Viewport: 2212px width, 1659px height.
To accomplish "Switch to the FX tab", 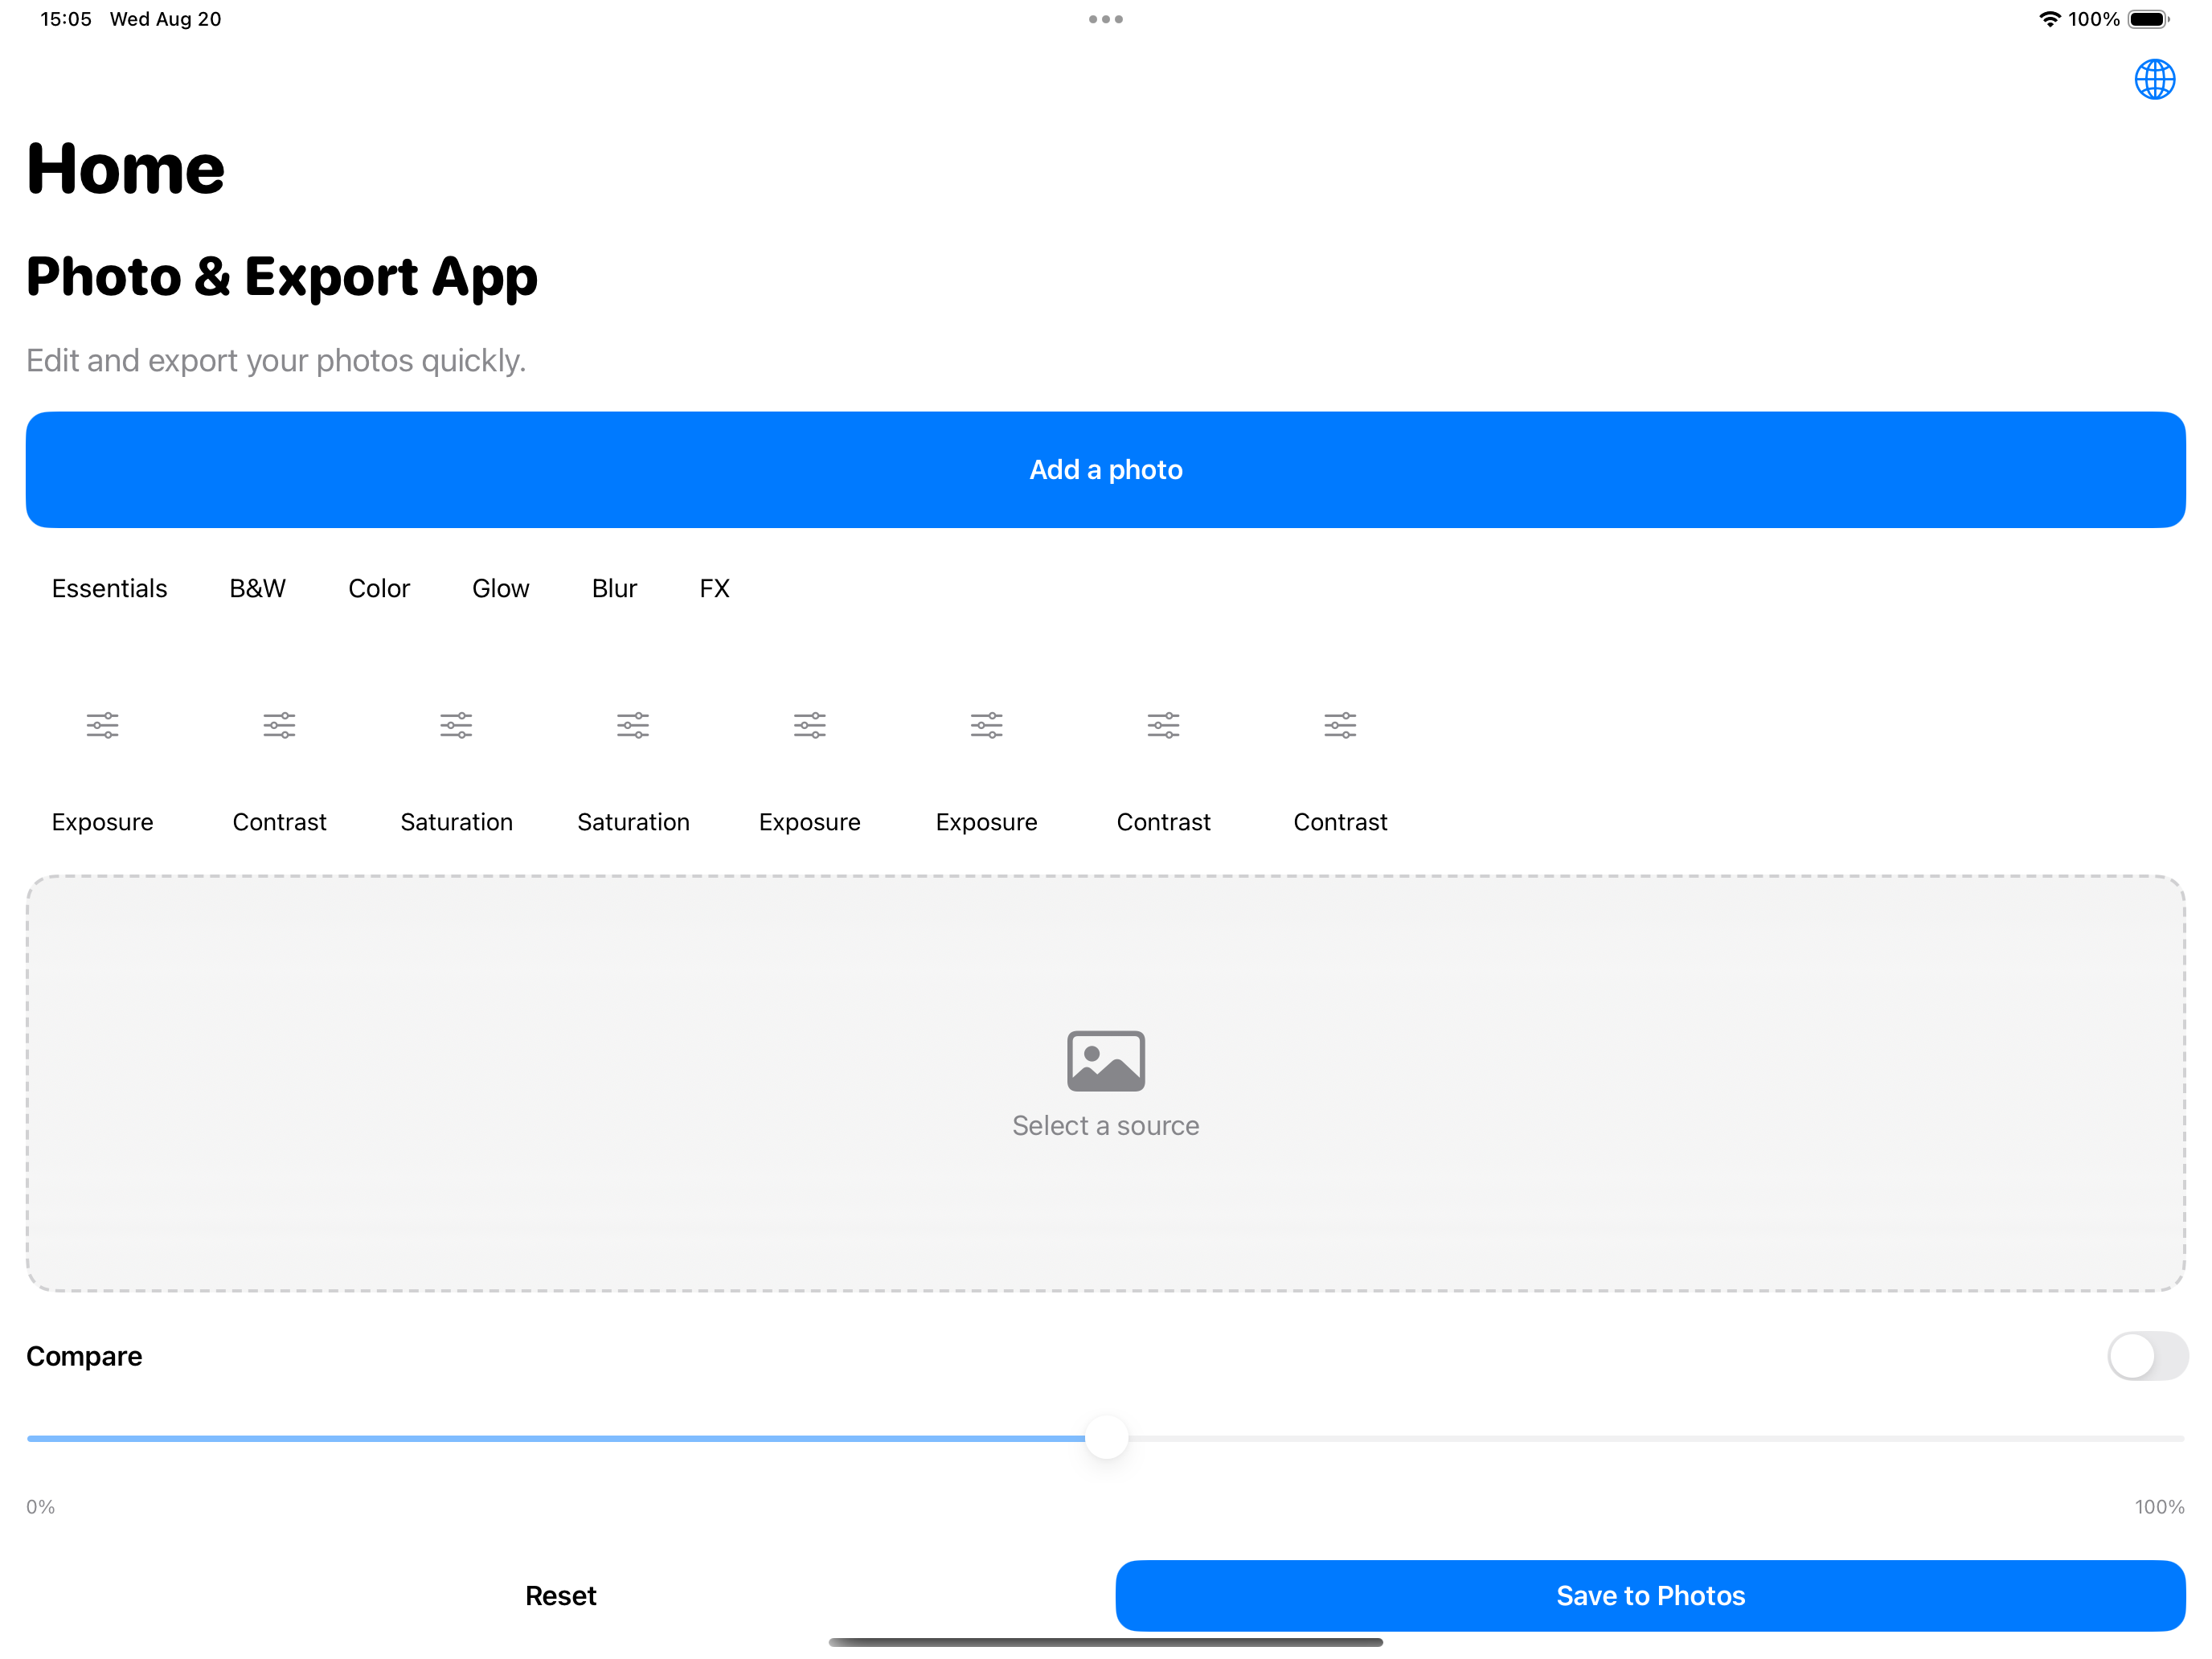I will [714, 588].
